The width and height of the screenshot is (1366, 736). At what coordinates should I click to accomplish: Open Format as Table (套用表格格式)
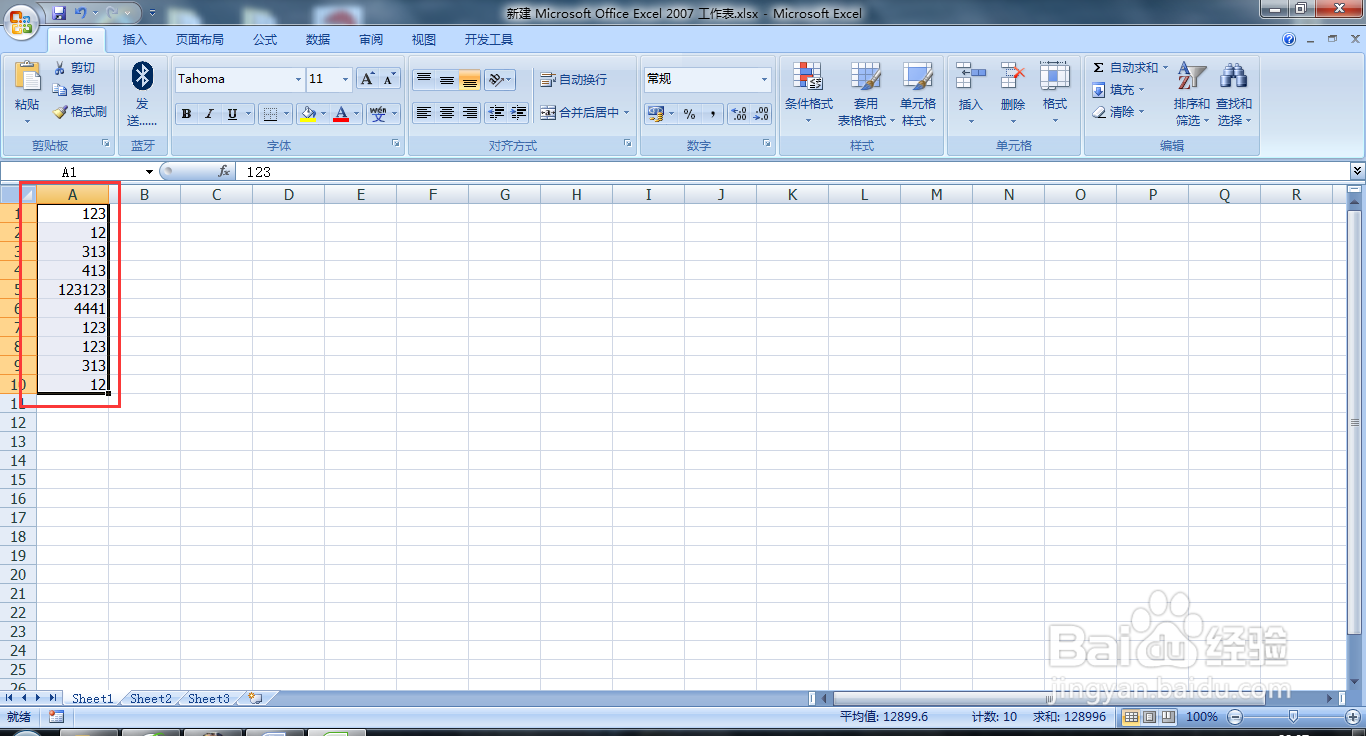(x=865, y=94)
